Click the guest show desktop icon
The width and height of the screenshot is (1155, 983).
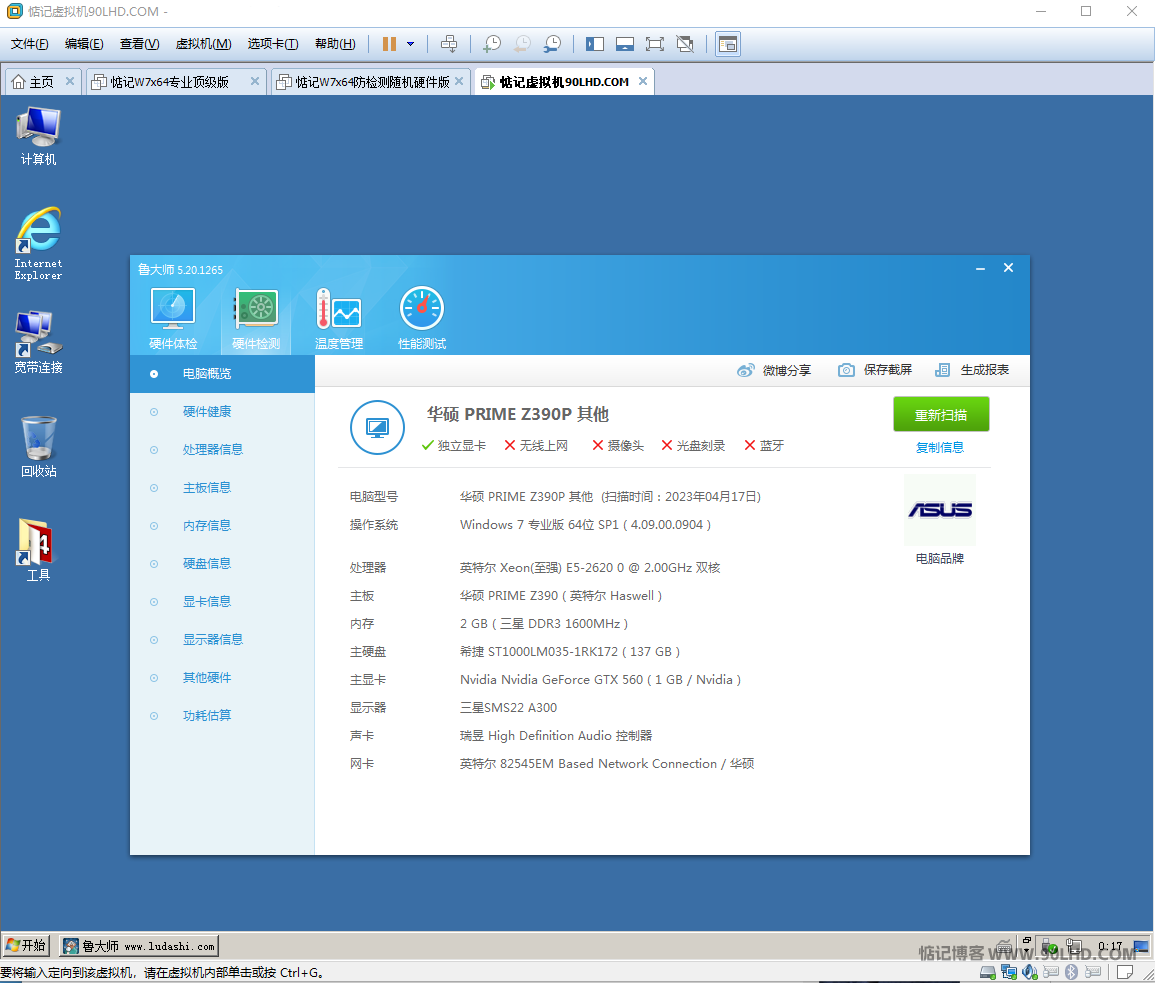tap(1141, 946)
